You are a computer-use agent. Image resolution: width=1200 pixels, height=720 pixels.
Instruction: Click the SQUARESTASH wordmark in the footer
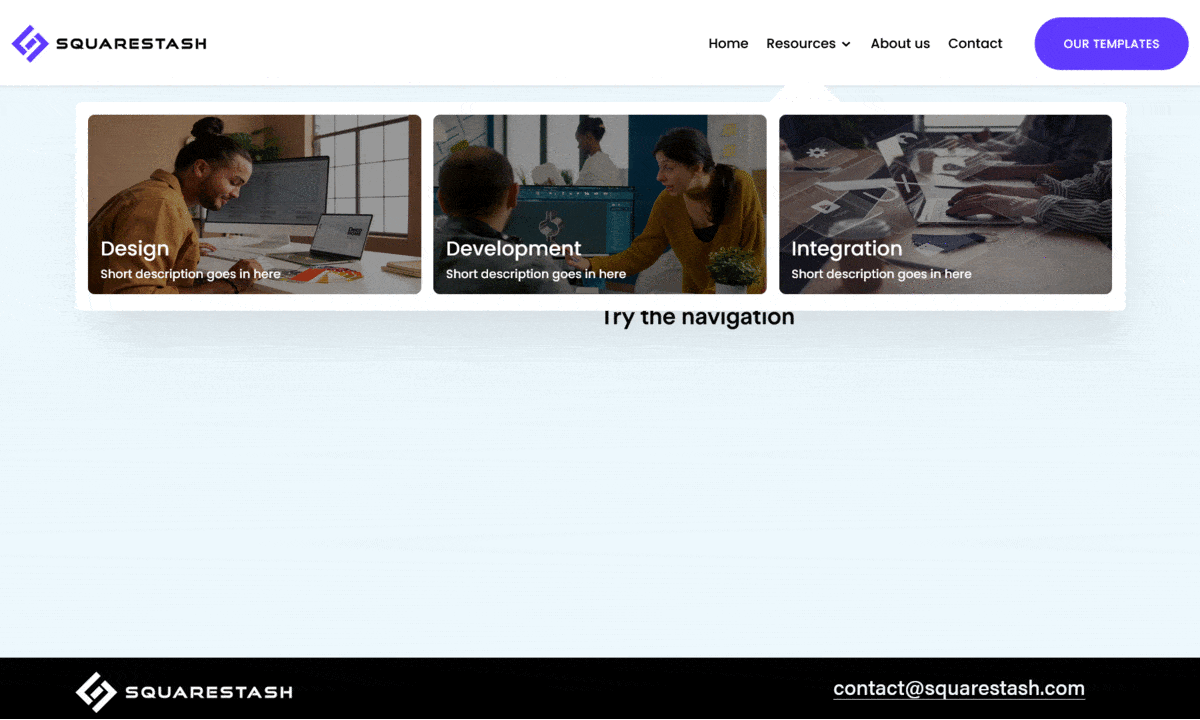tap(209, 692)
